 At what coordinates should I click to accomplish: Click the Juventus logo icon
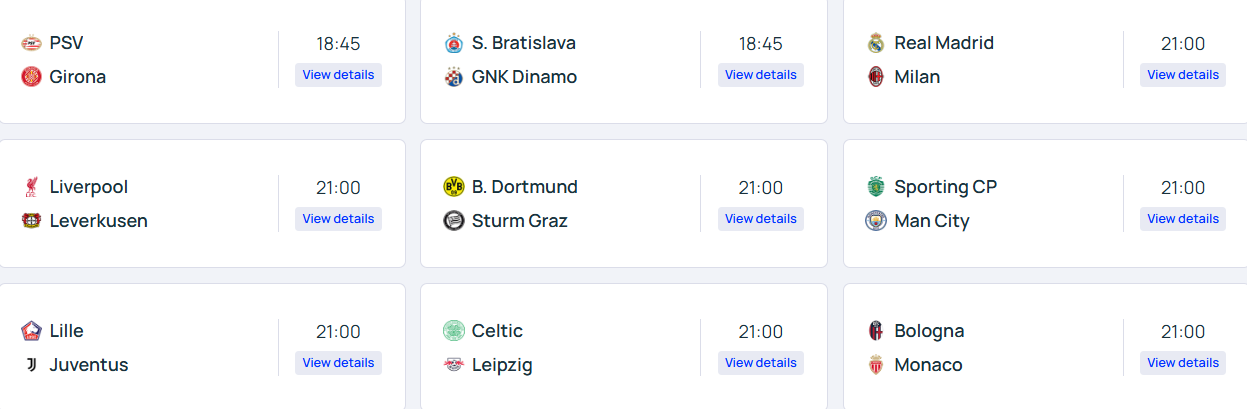click(x=31, y=365)
